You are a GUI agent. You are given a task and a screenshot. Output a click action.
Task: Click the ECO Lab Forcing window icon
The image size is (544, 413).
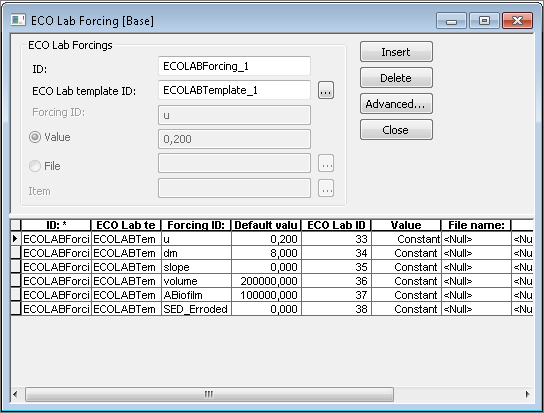[18, 20]
